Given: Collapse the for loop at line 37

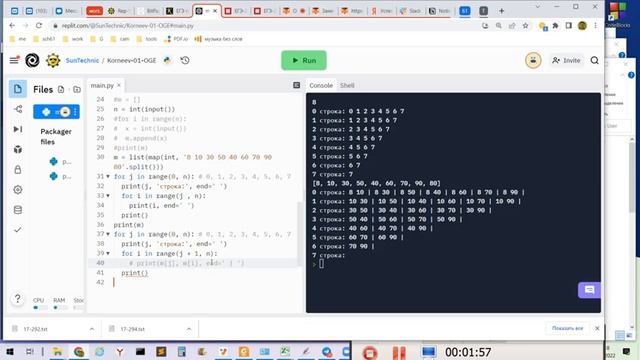Looking at the screenshot, I should (x=108, y=234).
